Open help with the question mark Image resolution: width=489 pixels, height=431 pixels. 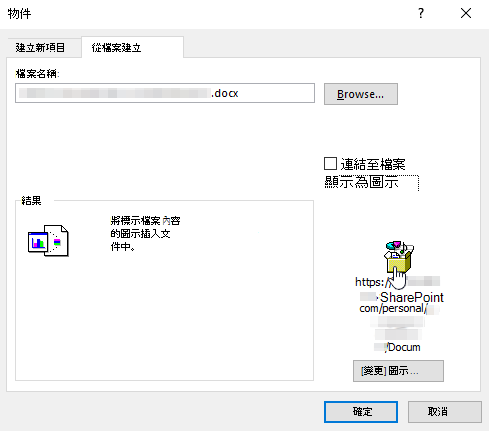point(421,13)
